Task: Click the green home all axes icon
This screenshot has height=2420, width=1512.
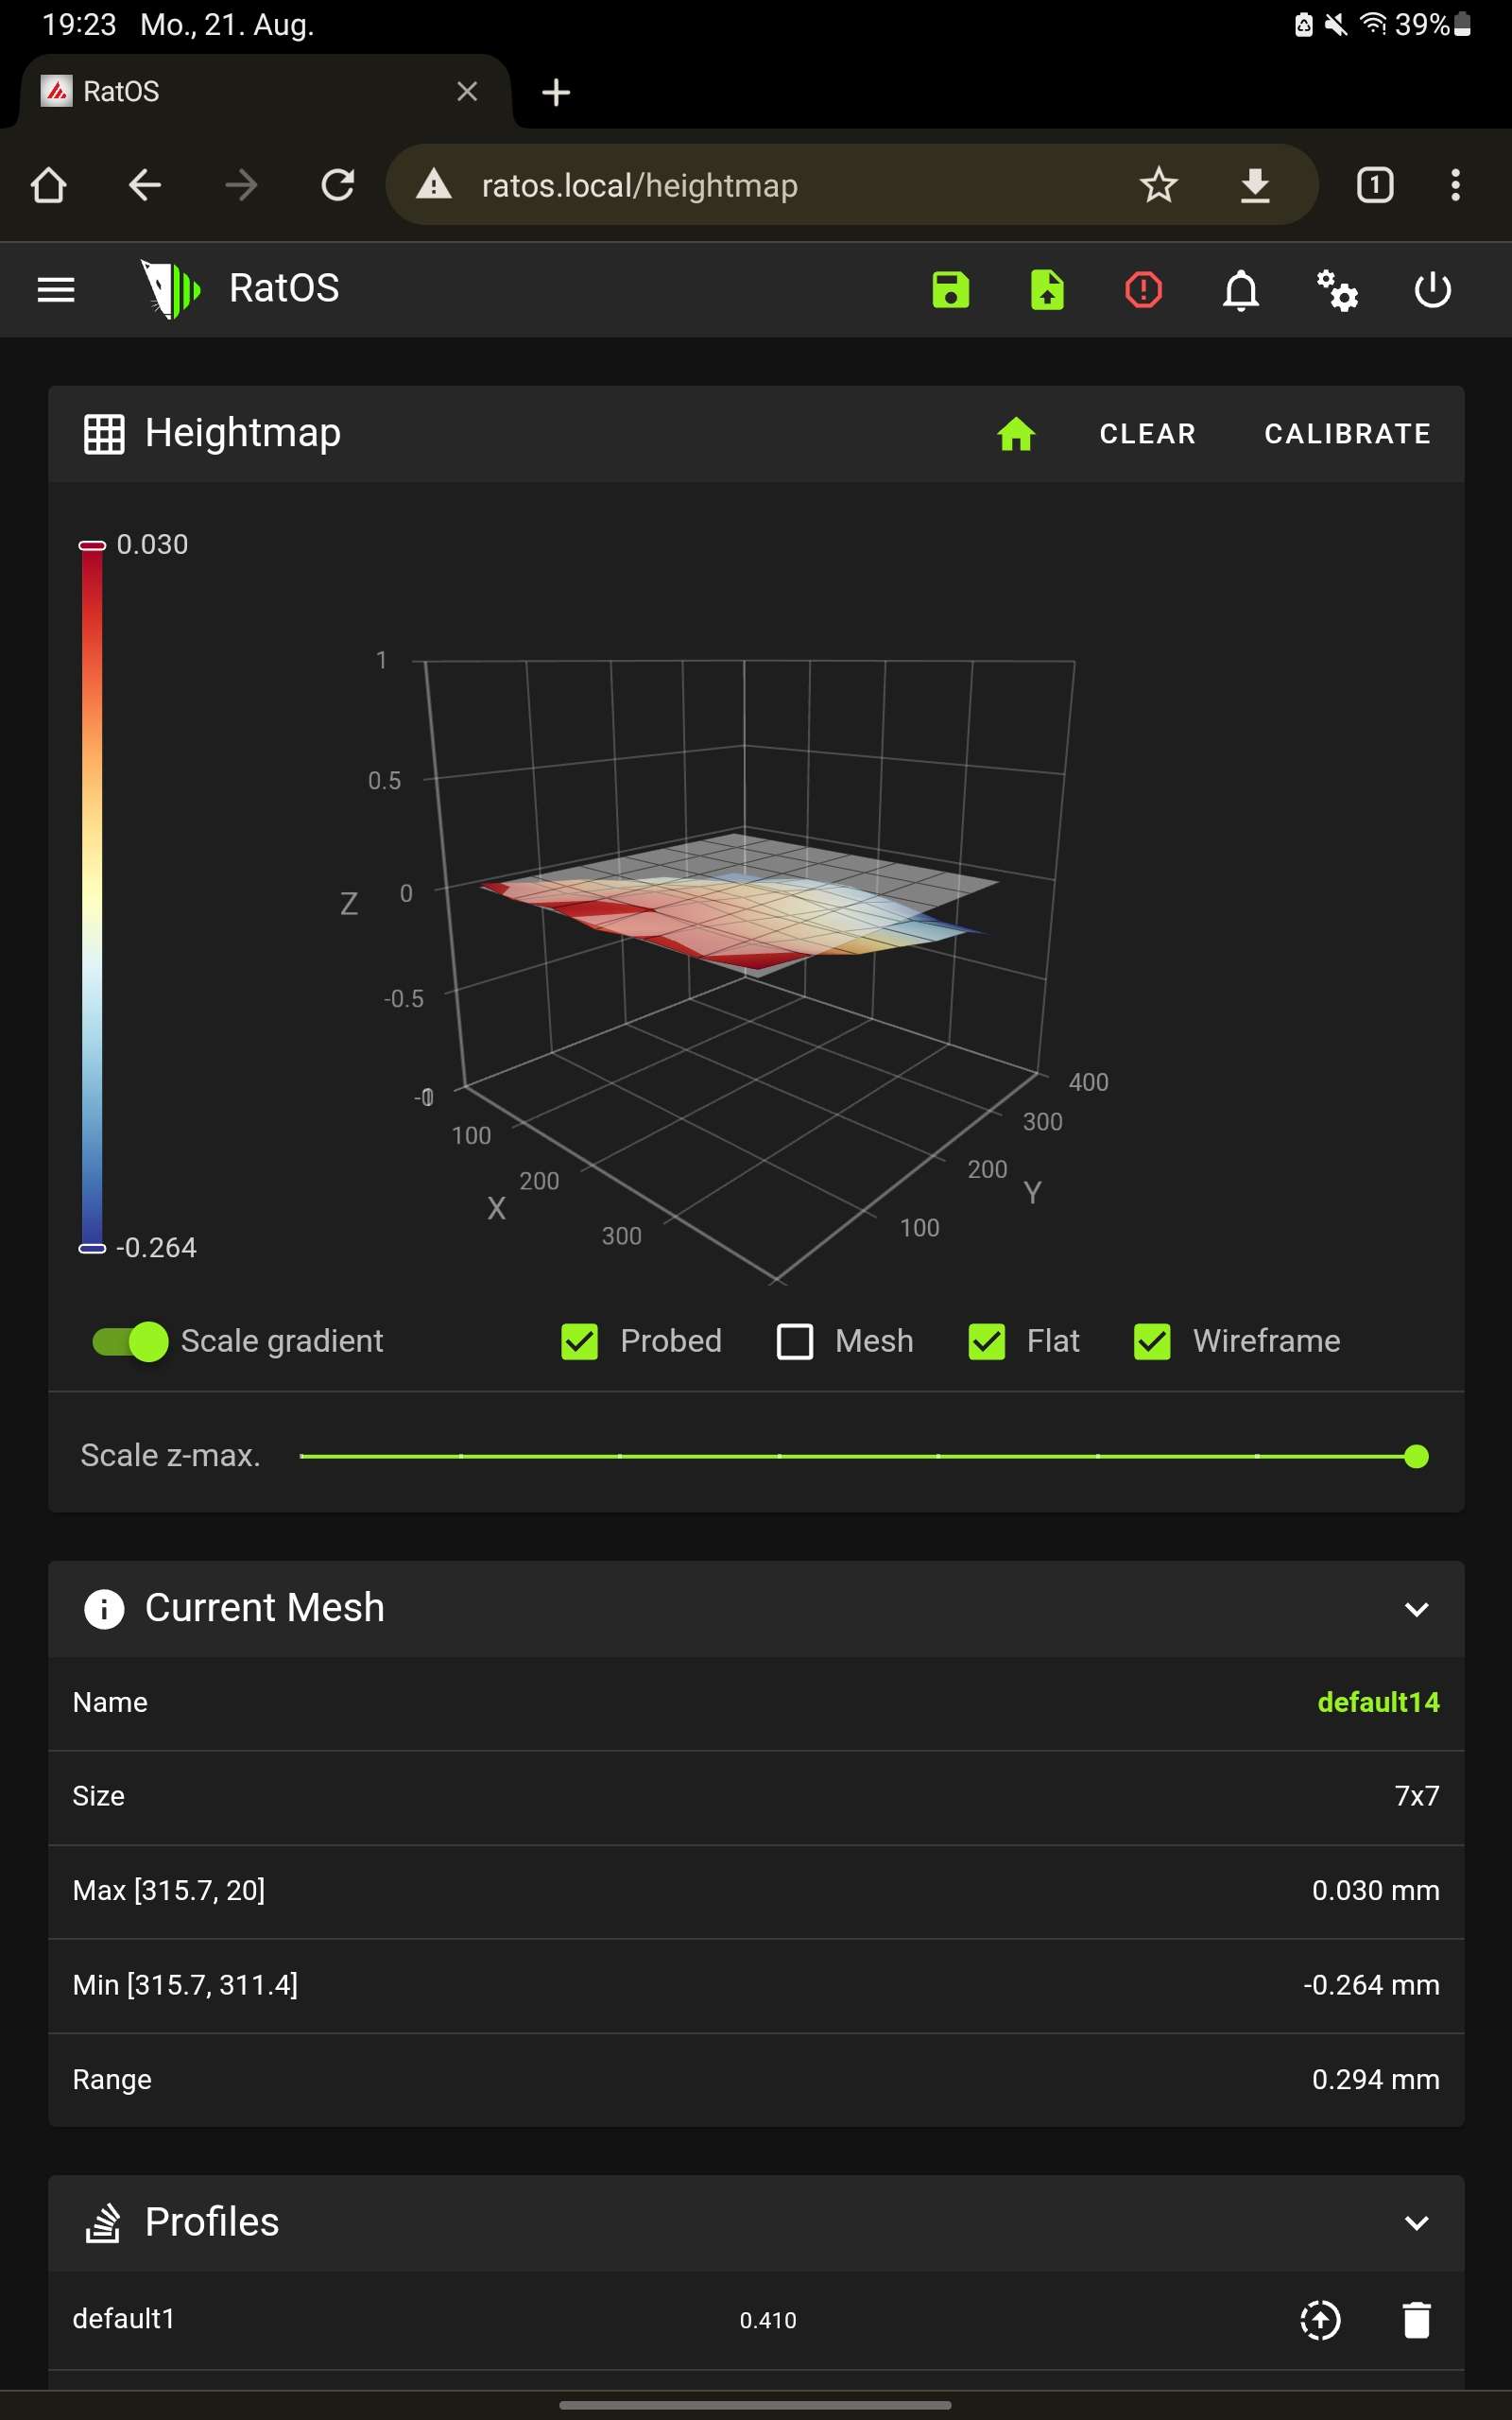Action: (1016, 434)
